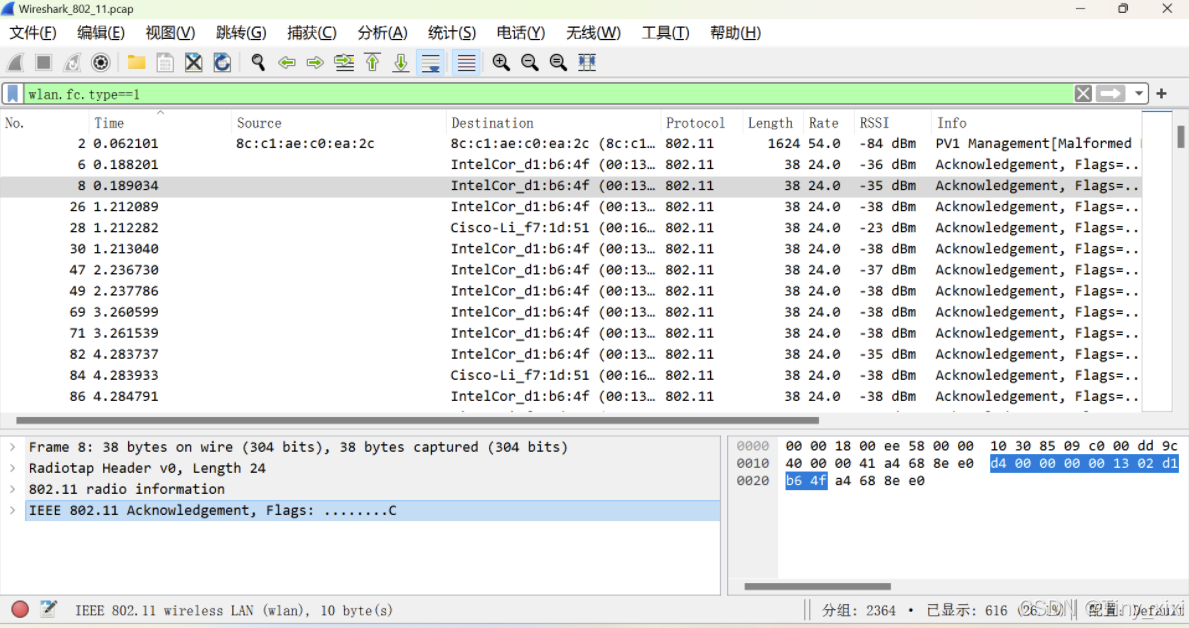Click the display filter input field
The width and height of the screenshot is (1189, 628).
(548, 94)
